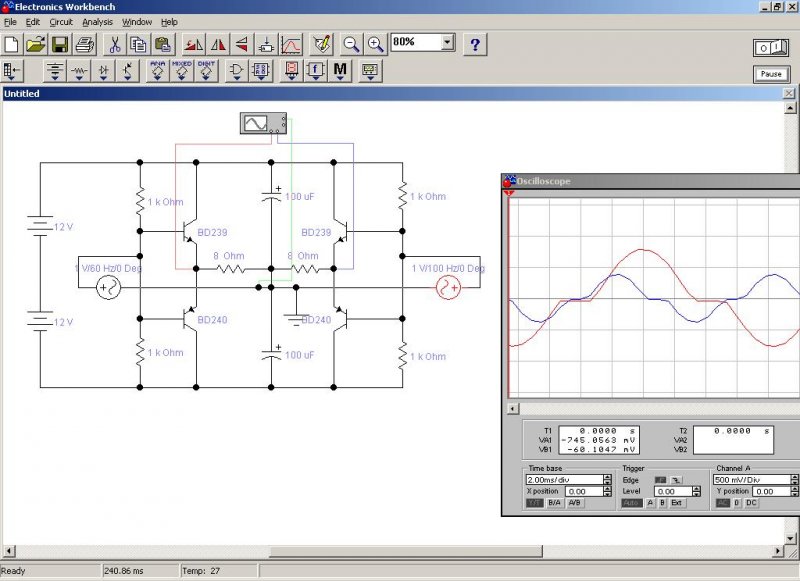Open the Digital flip-flop parts bin

pyautogui.click(x=261, y=70)
